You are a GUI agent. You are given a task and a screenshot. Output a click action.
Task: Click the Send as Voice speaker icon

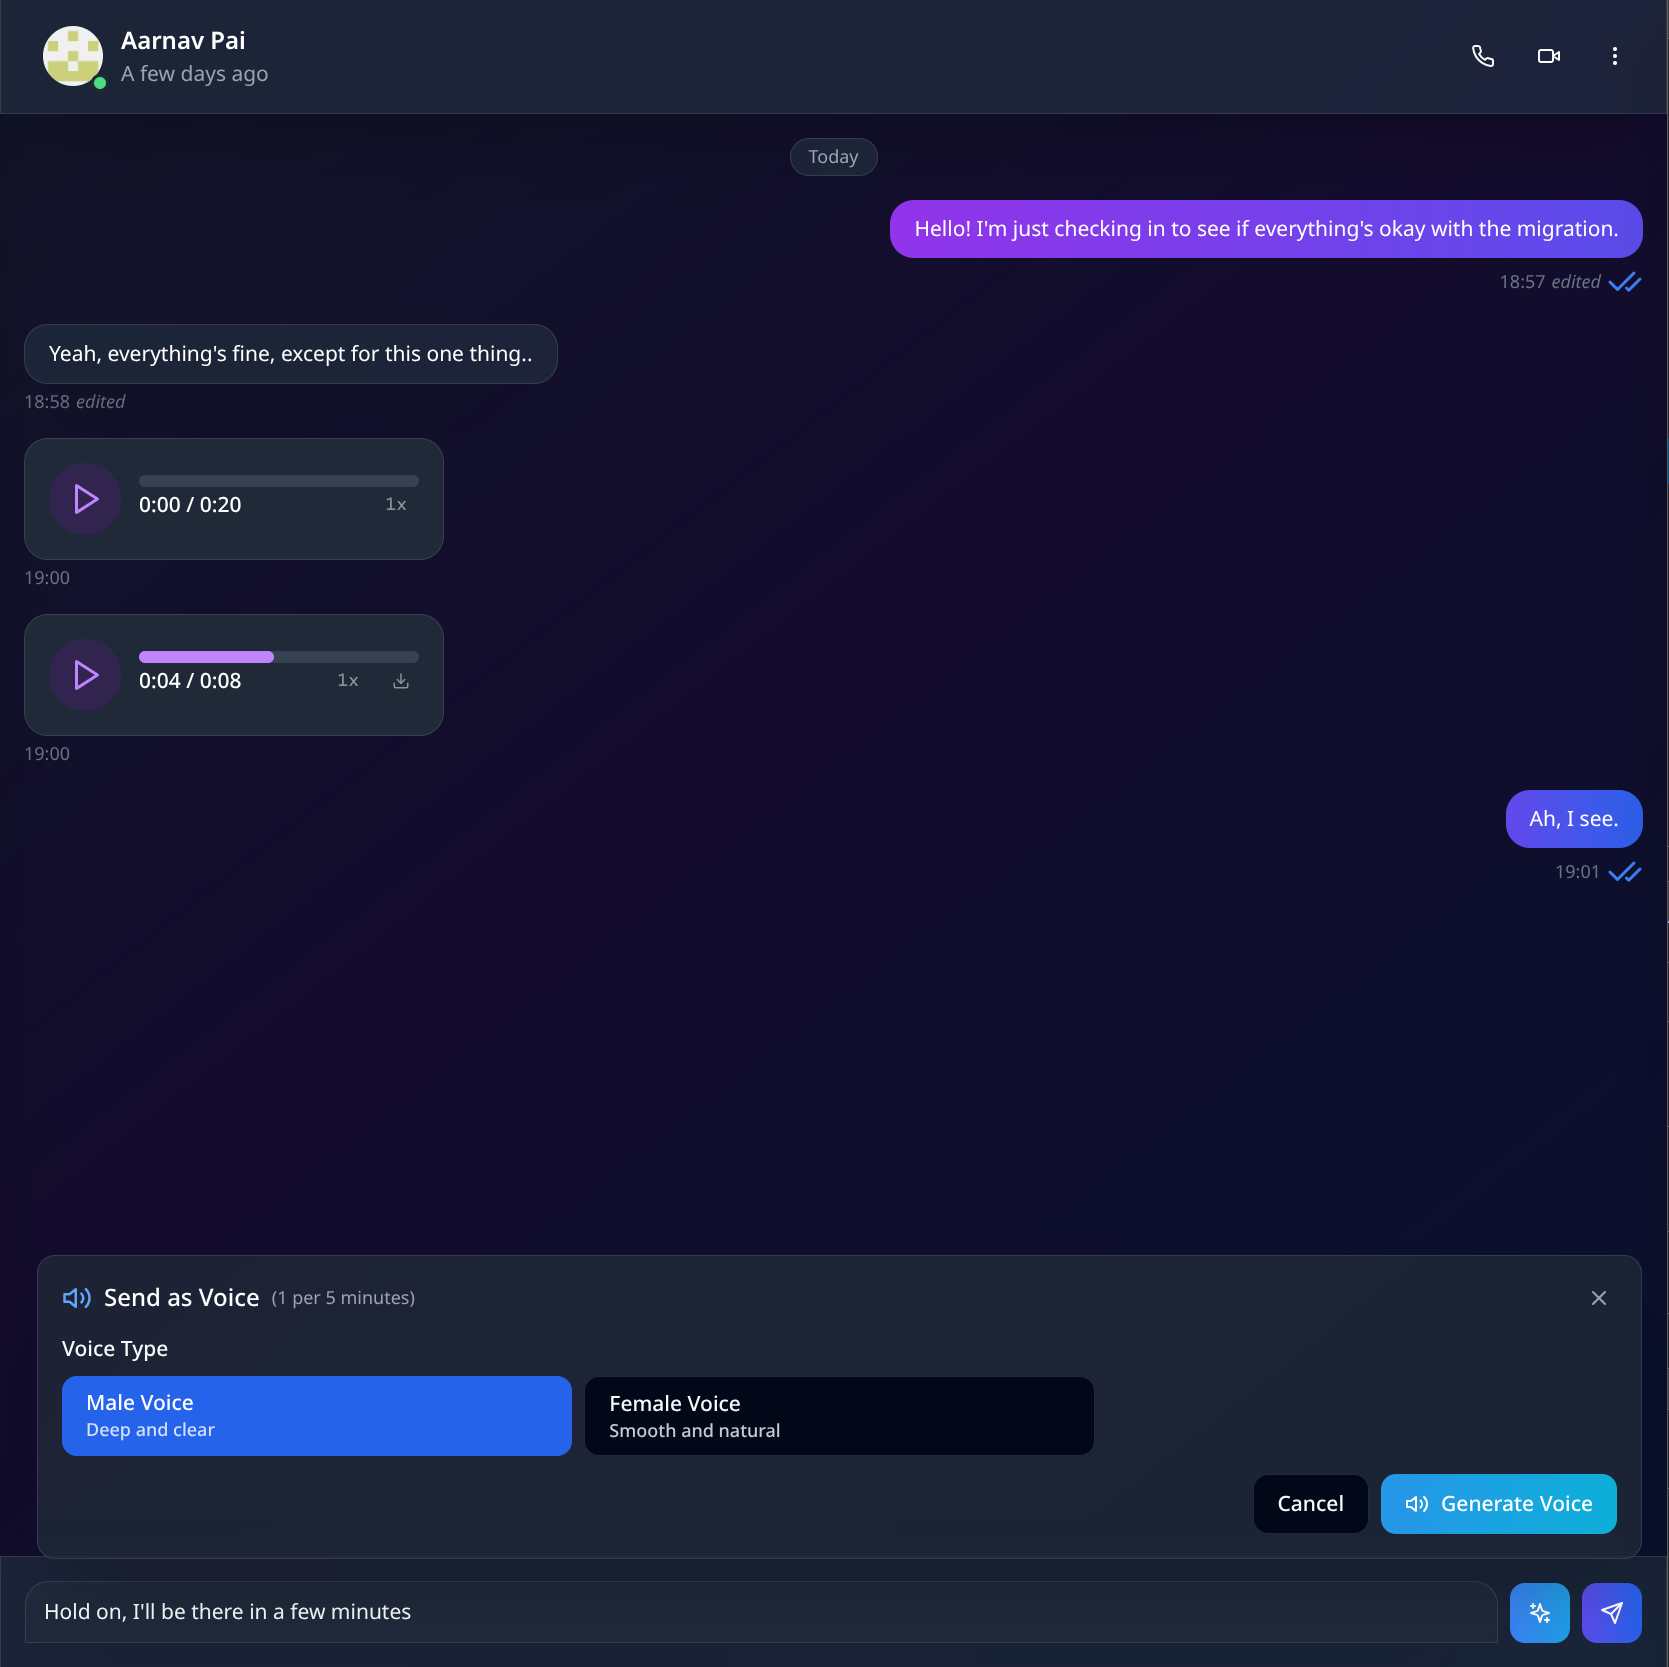(x=77, y=1298)
